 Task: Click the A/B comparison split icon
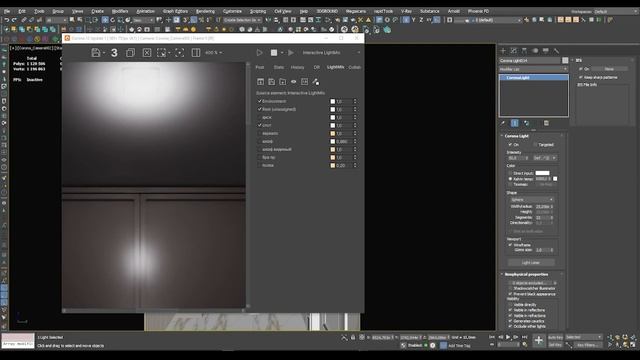pos(196,53)
